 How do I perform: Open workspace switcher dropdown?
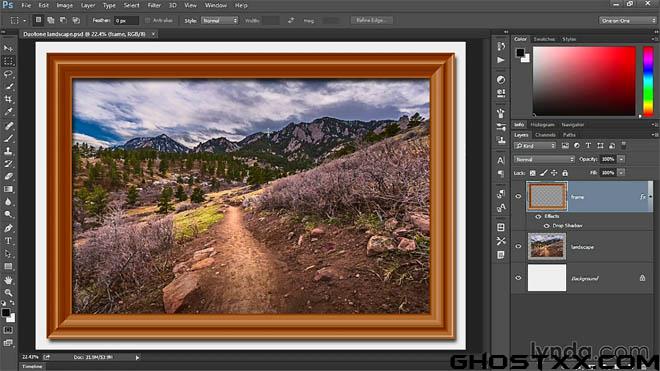(627, 20)
